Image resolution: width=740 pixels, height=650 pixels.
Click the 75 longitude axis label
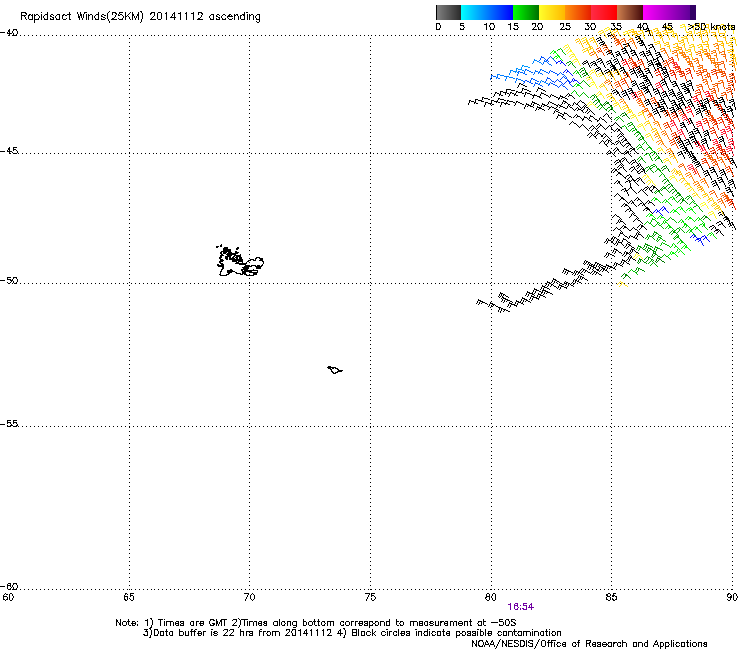370,597
